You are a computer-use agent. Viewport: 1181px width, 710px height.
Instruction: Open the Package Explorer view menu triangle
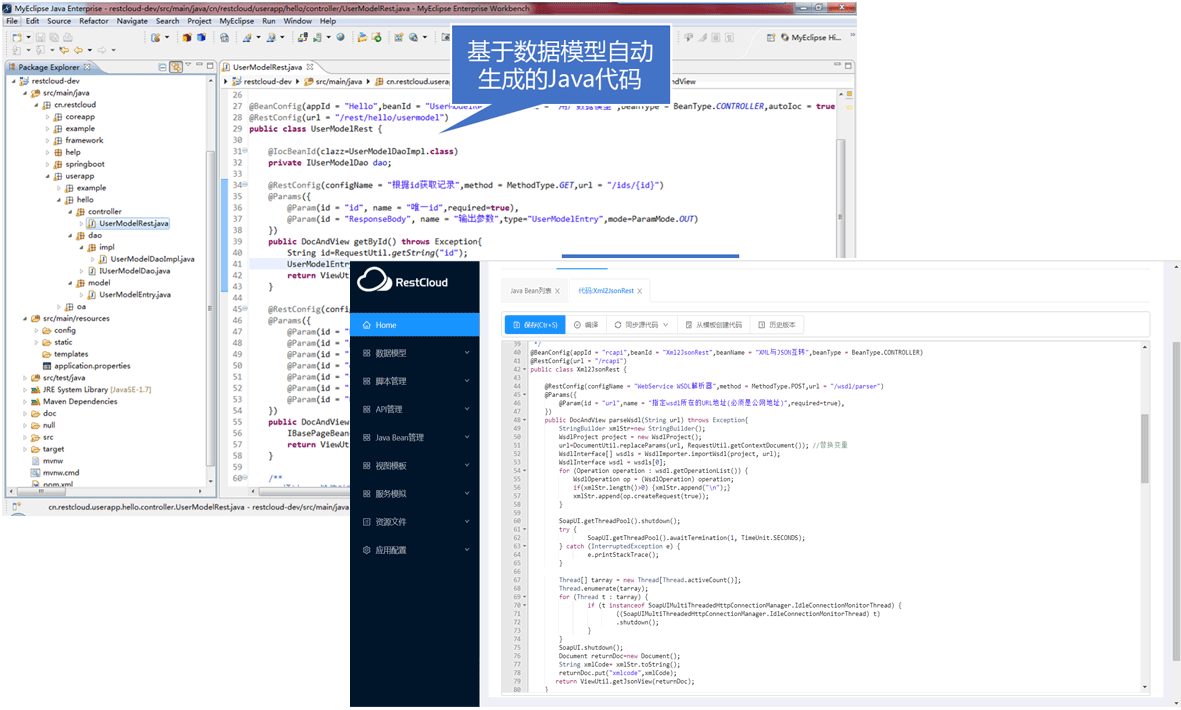[x=188, y=65]
